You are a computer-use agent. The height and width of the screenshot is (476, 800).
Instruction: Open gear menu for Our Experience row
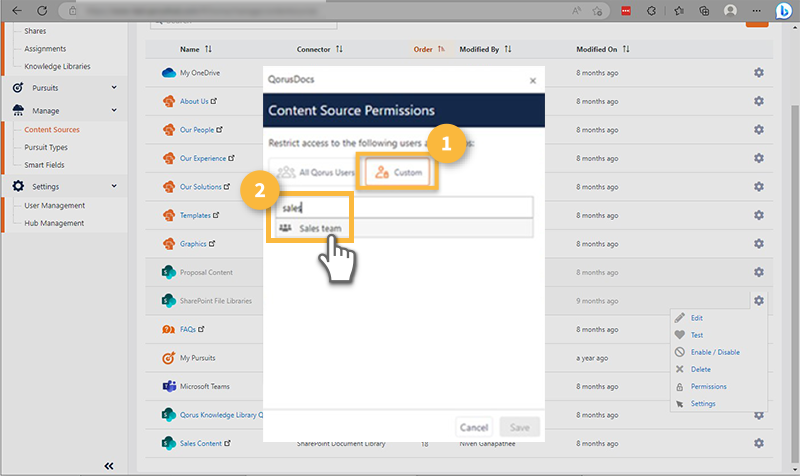coord(759,159)
